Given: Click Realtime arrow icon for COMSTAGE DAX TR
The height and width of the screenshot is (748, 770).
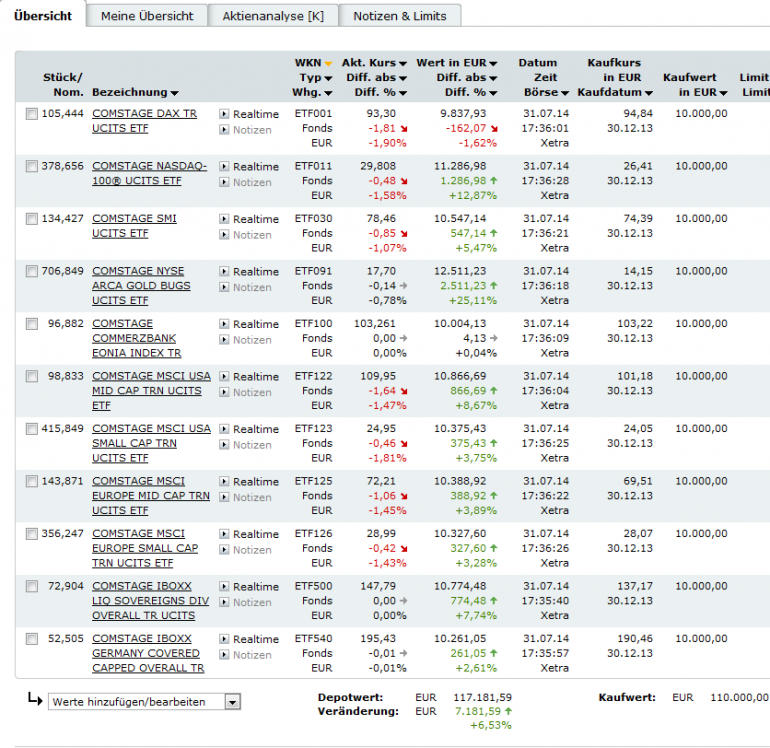Looking at the screenshot, I should click(x=224, y=114).
